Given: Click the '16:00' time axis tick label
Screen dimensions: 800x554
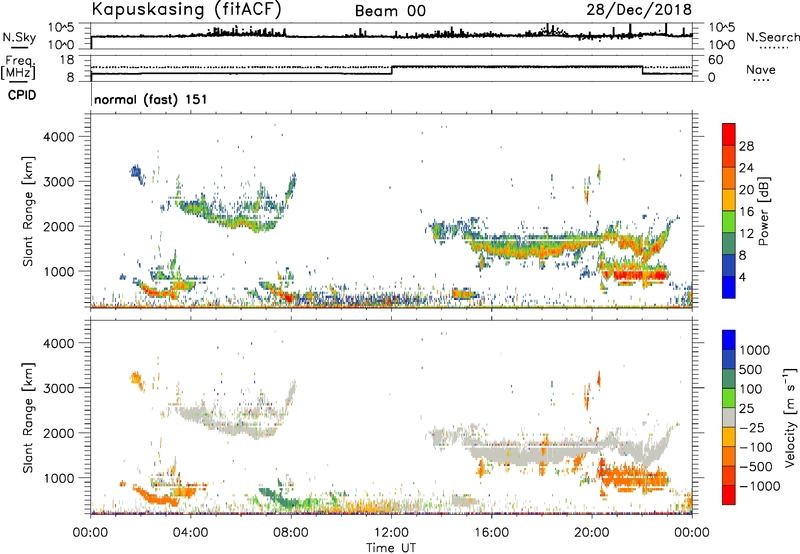Looking at the screenshot, I should point(491,533).
